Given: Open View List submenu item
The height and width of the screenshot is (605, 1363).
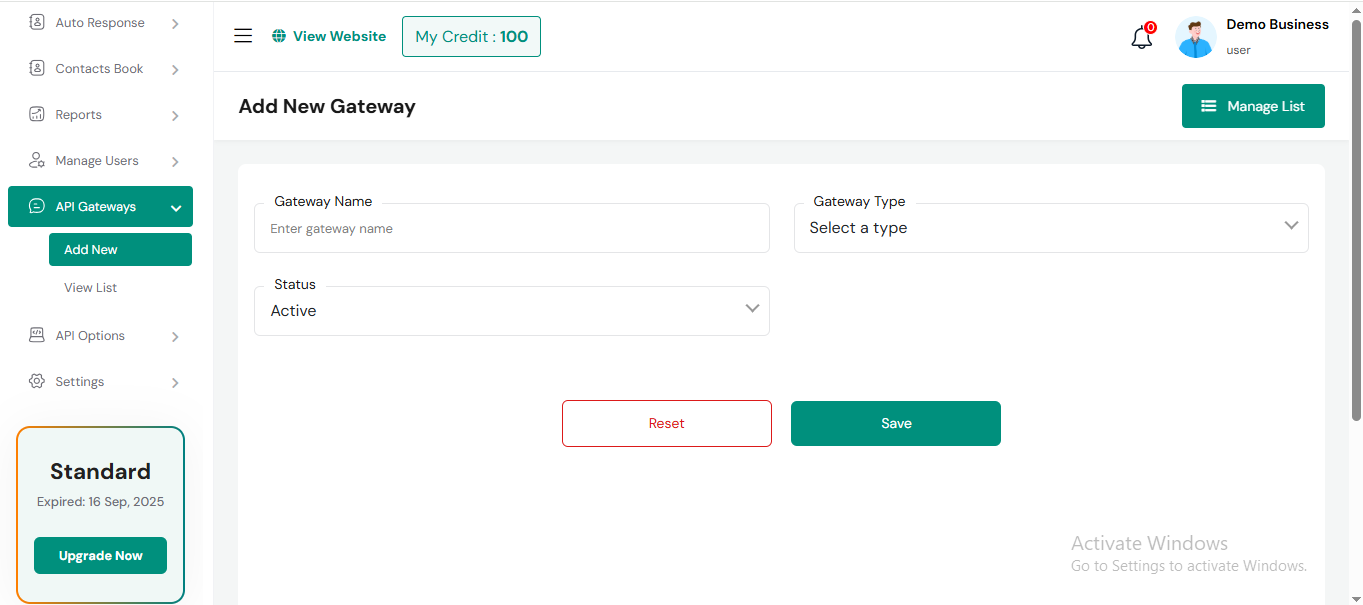Looking at the screenshot, I should click(91, 287).
